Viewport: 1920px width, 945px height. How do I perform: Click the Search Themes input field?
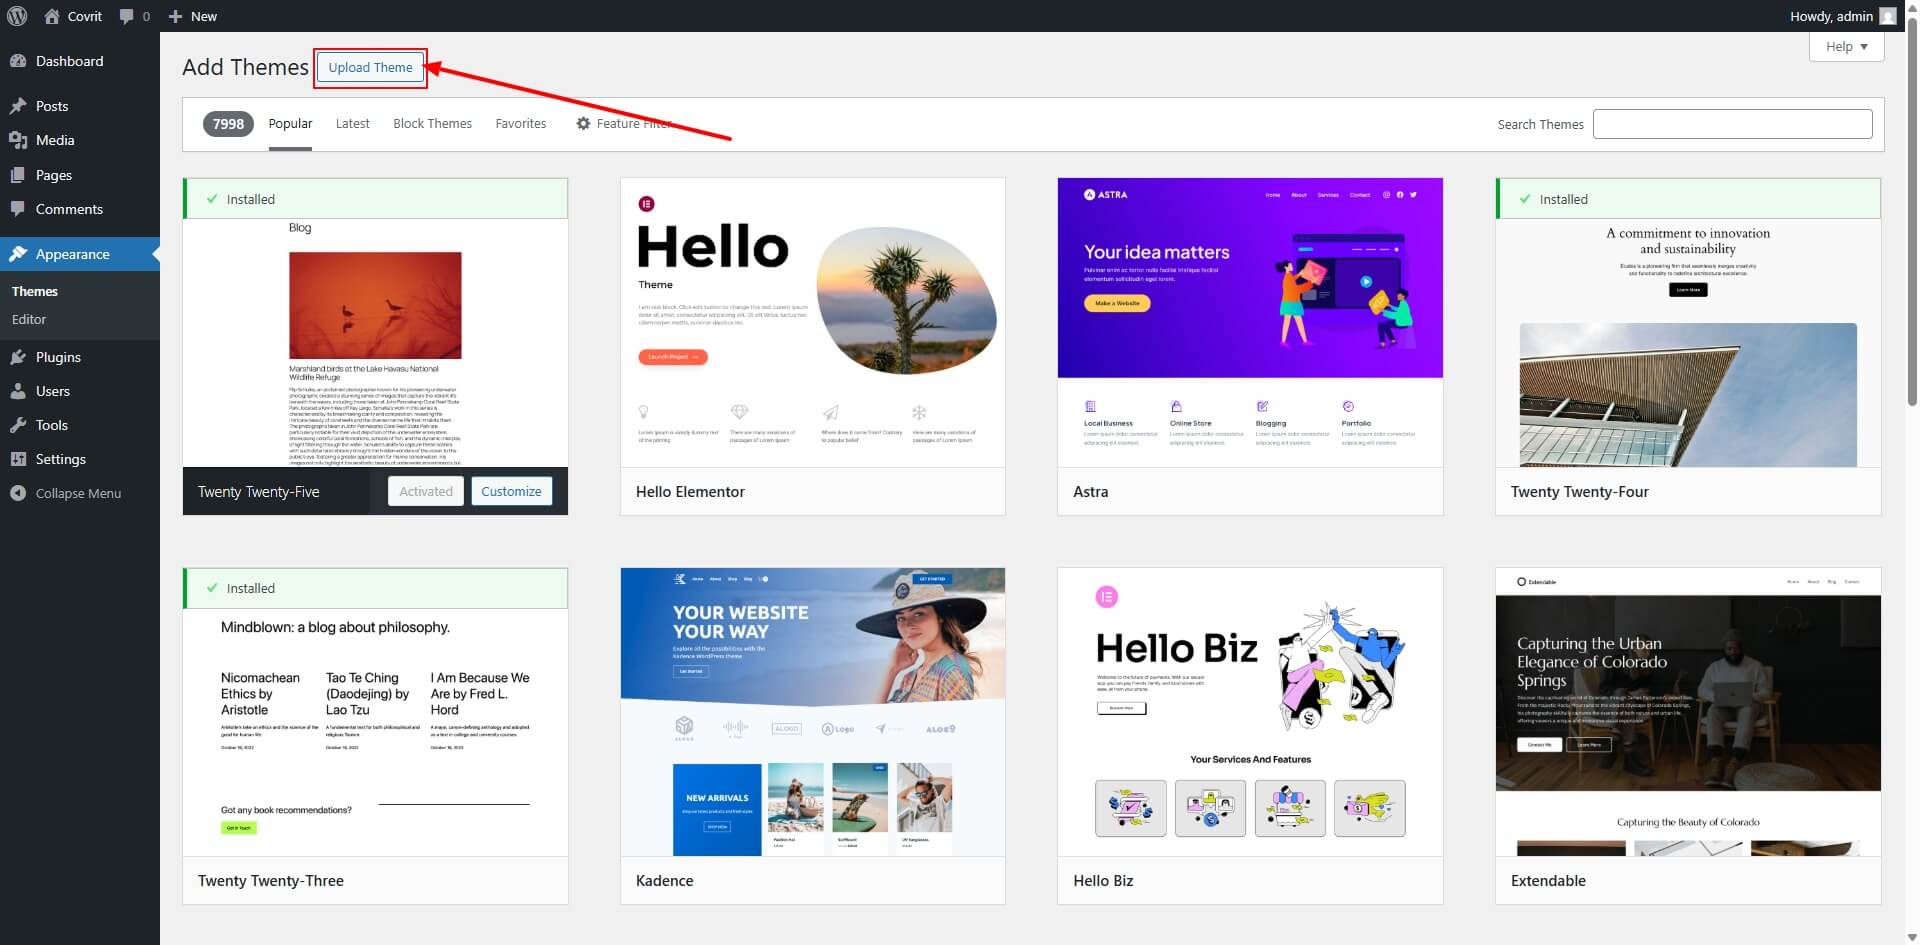1732,124
